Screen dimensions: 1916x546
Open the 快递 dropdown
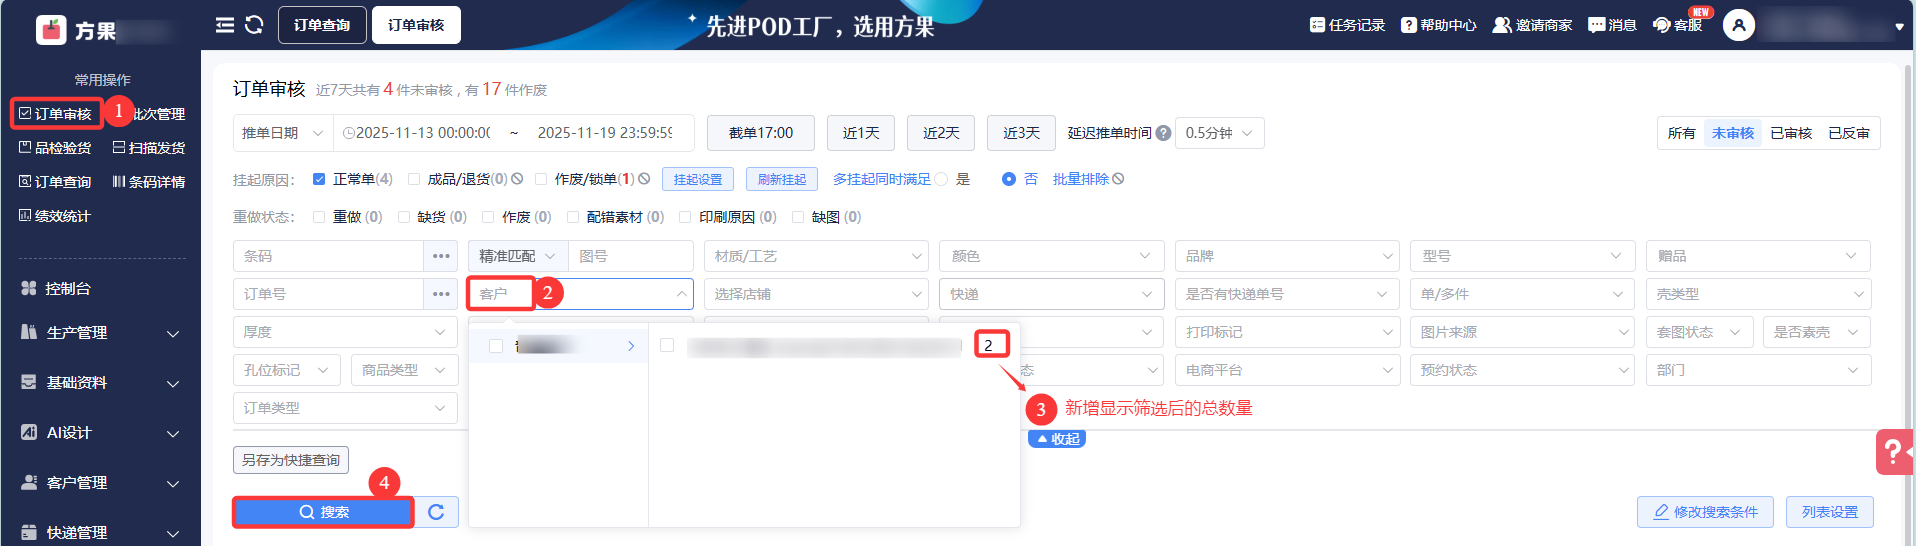click(1051, 294)
